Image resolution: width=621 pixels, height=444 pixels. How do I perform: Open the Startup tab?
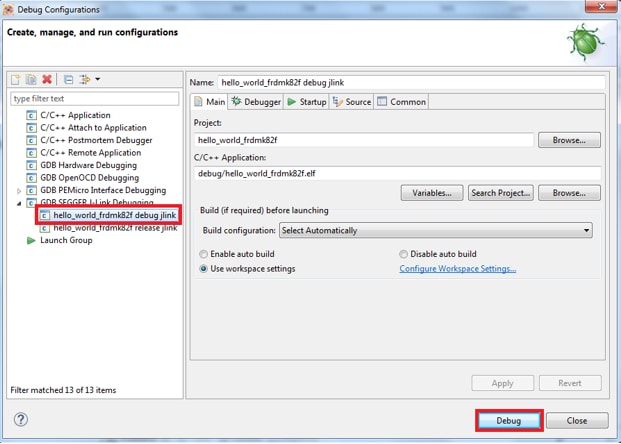coord(306,102)
